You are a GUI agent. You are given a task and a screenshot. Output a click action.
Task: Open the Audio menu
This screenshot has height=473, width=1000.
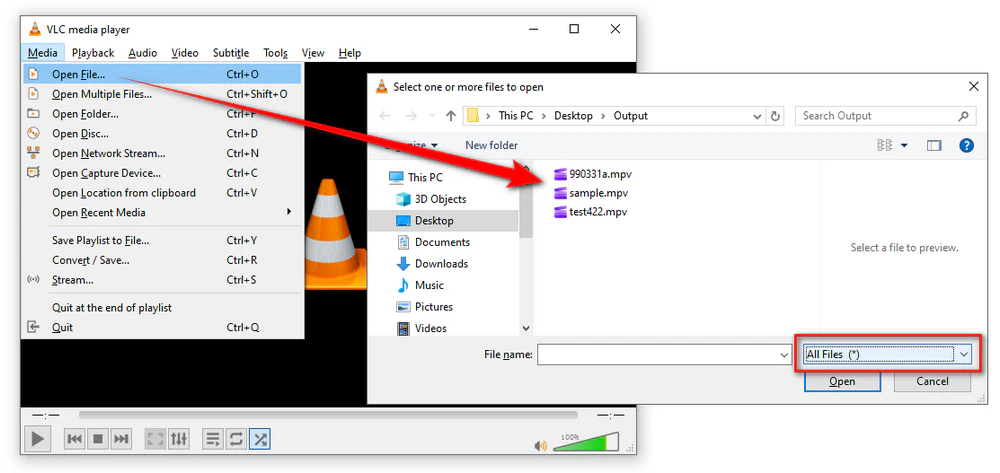[x=143, y=53]
